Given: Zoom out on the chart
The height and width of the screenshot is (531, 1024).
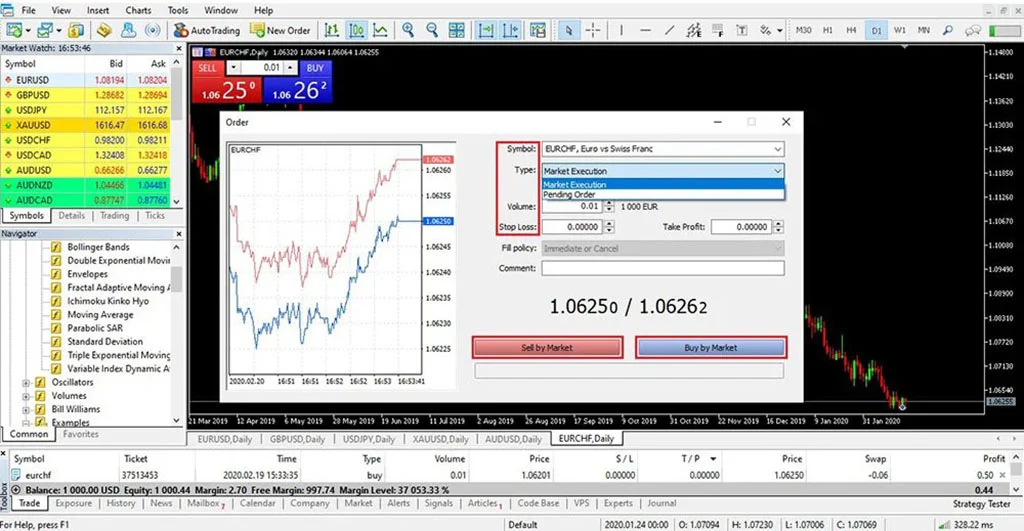Looking at the screenshot, I should 431,30.
